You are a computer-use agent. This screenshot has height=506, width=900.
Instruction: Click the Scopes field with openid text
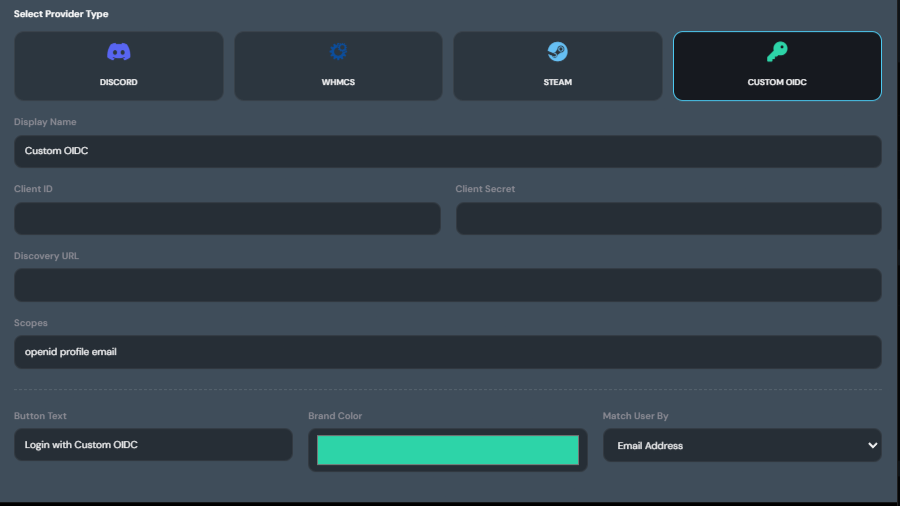coord(447,352)
